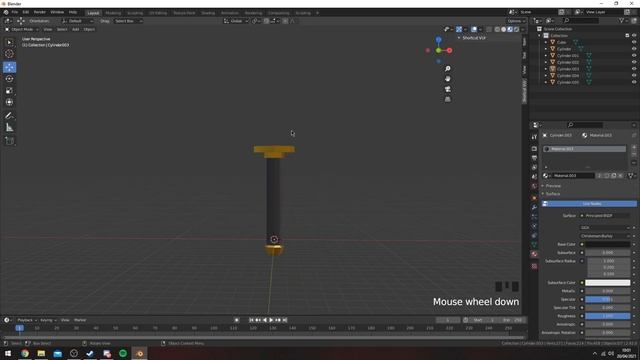
Task: Click the zoom view magnifier icon
Action: coord(448,69)
